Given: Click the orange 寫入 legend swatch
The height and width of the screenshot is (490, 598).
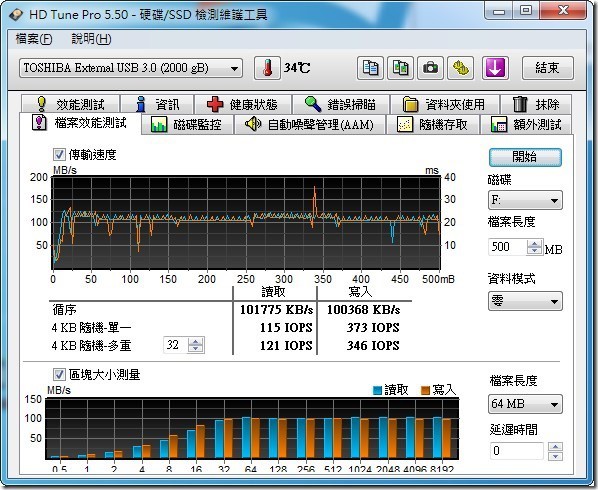Looking at the screenshot, I should 425,390.
